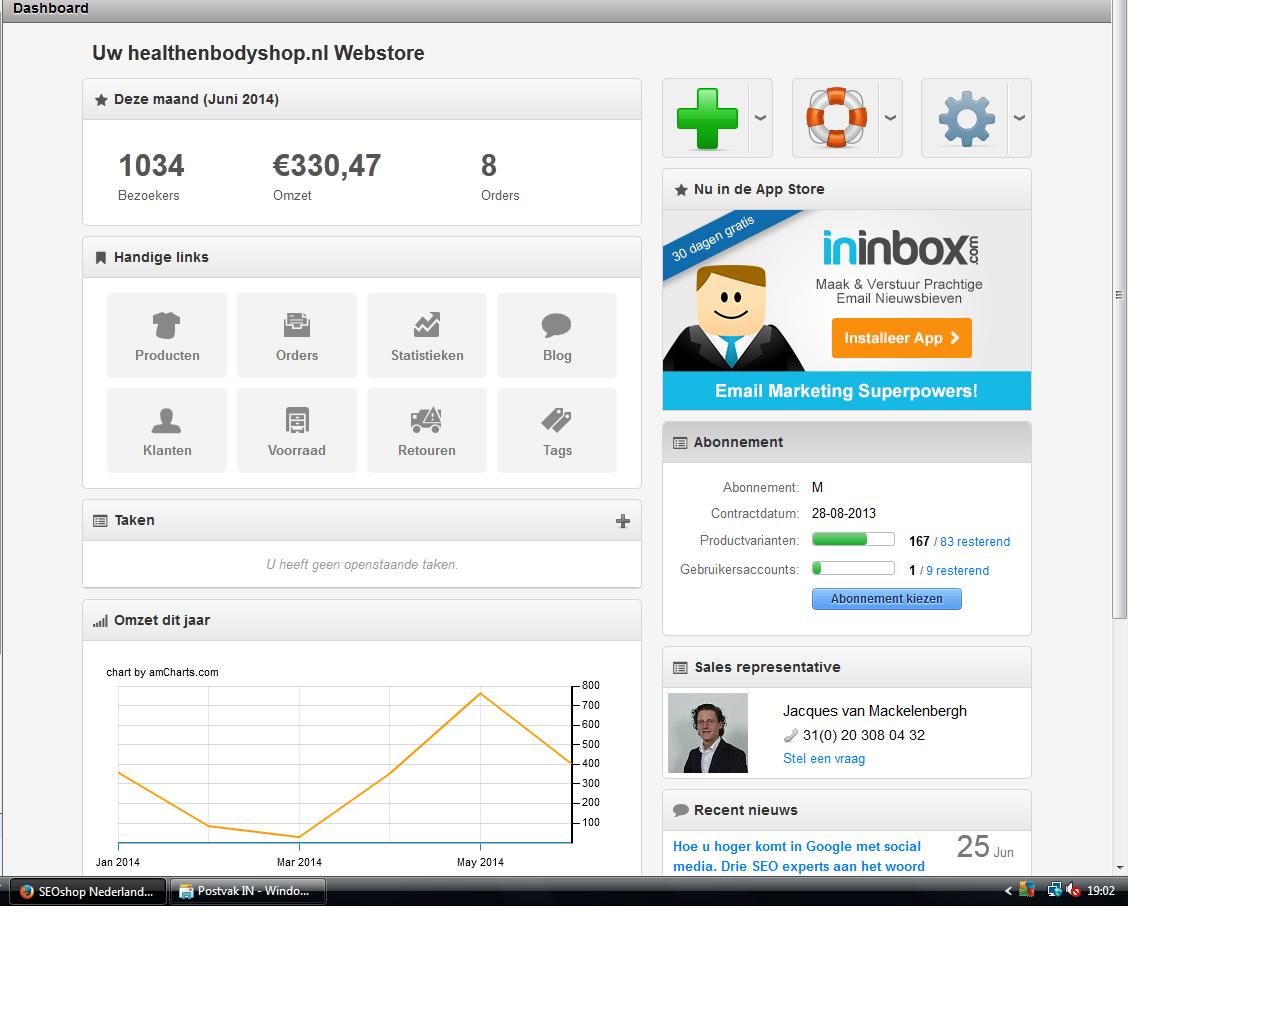Expand the dropdown beside the gear

(1019, 118)
